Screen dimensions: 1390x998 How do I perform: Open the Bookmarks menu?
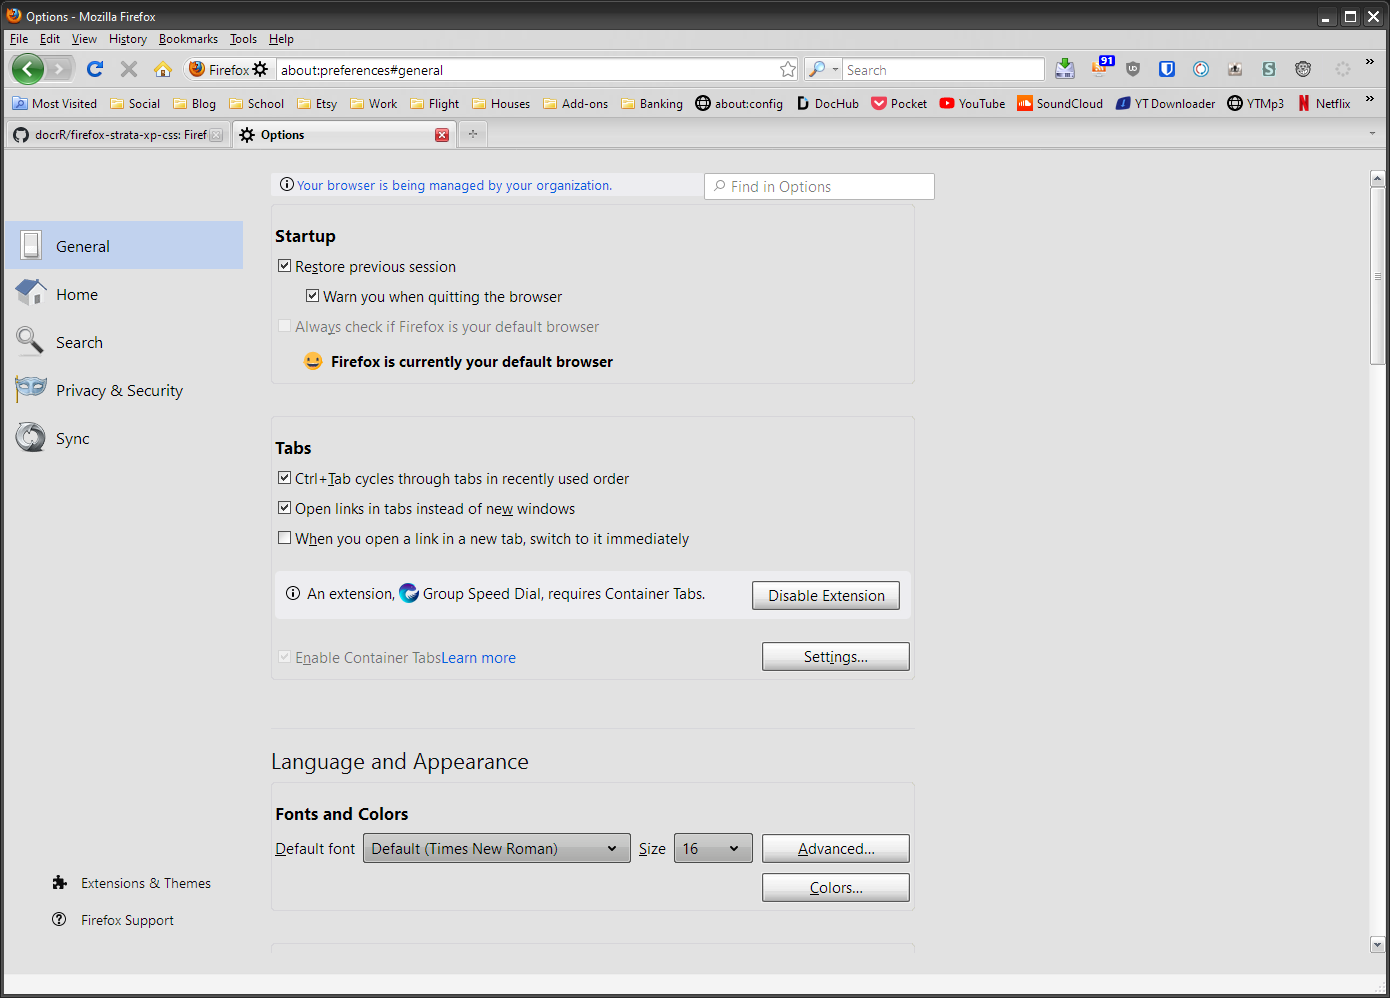[x=188, y=39]
